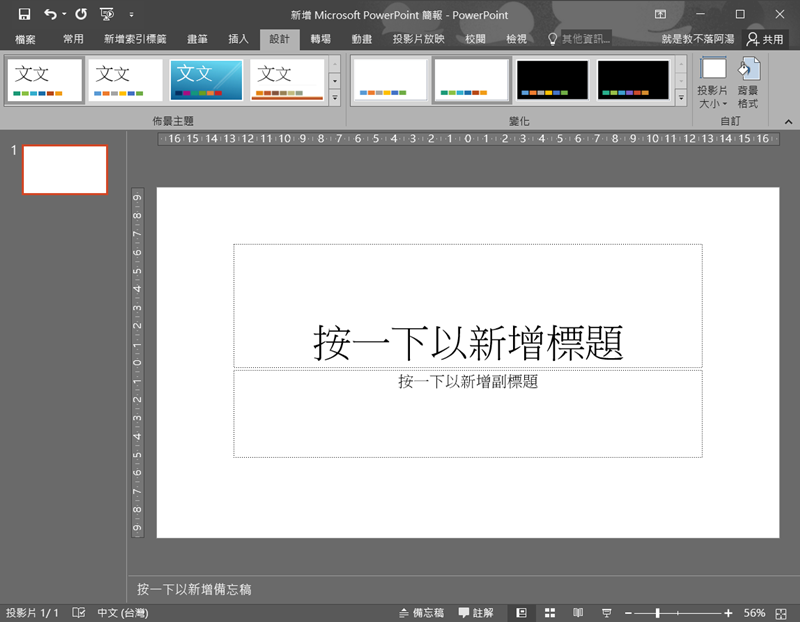Collapse the ribbon with the chevron arrow

pos(787,120)
